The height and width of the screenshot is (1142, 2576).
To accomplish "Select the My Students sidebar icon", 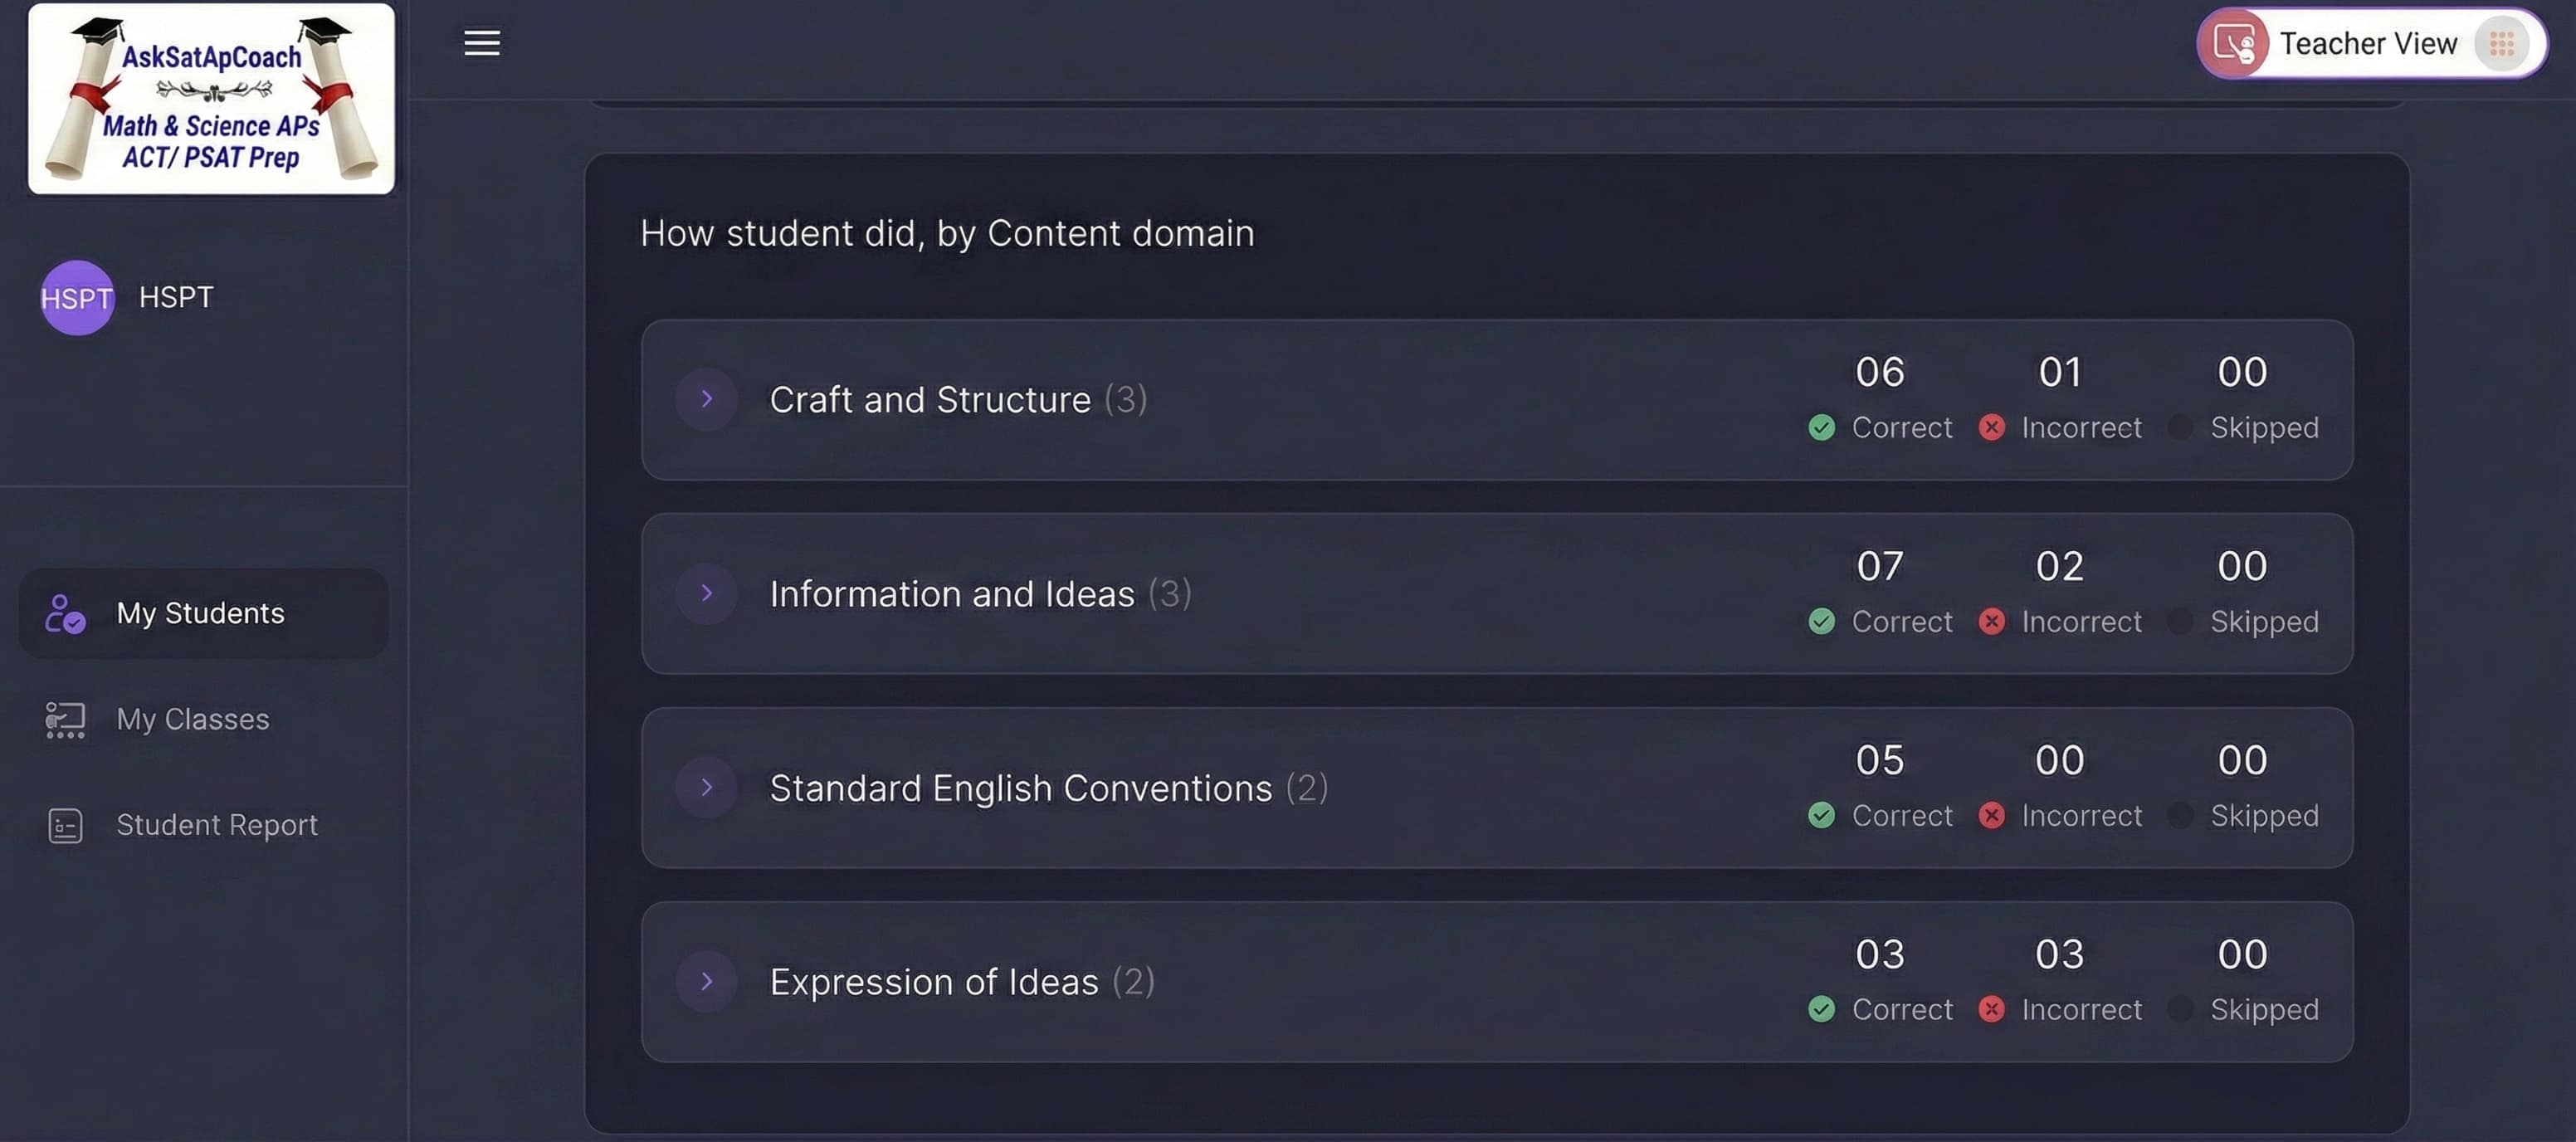I will (x=64, y=613).
